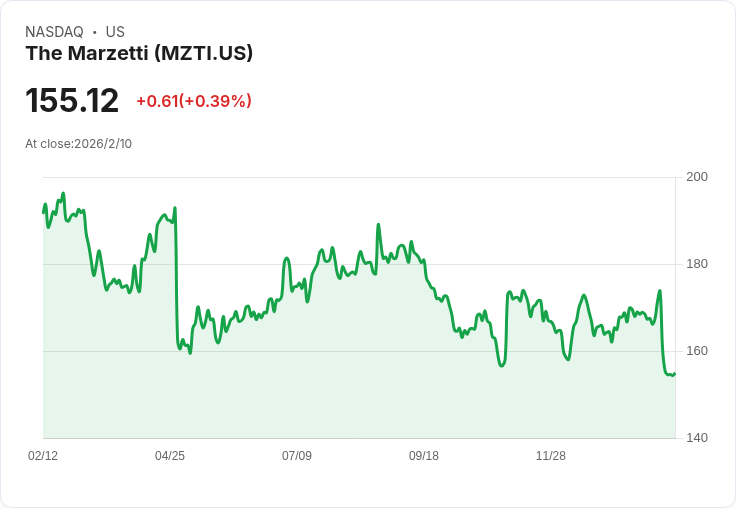Click the current price 155.12
736x508 pixels.
pyautogui.click(x=72, y=101)
